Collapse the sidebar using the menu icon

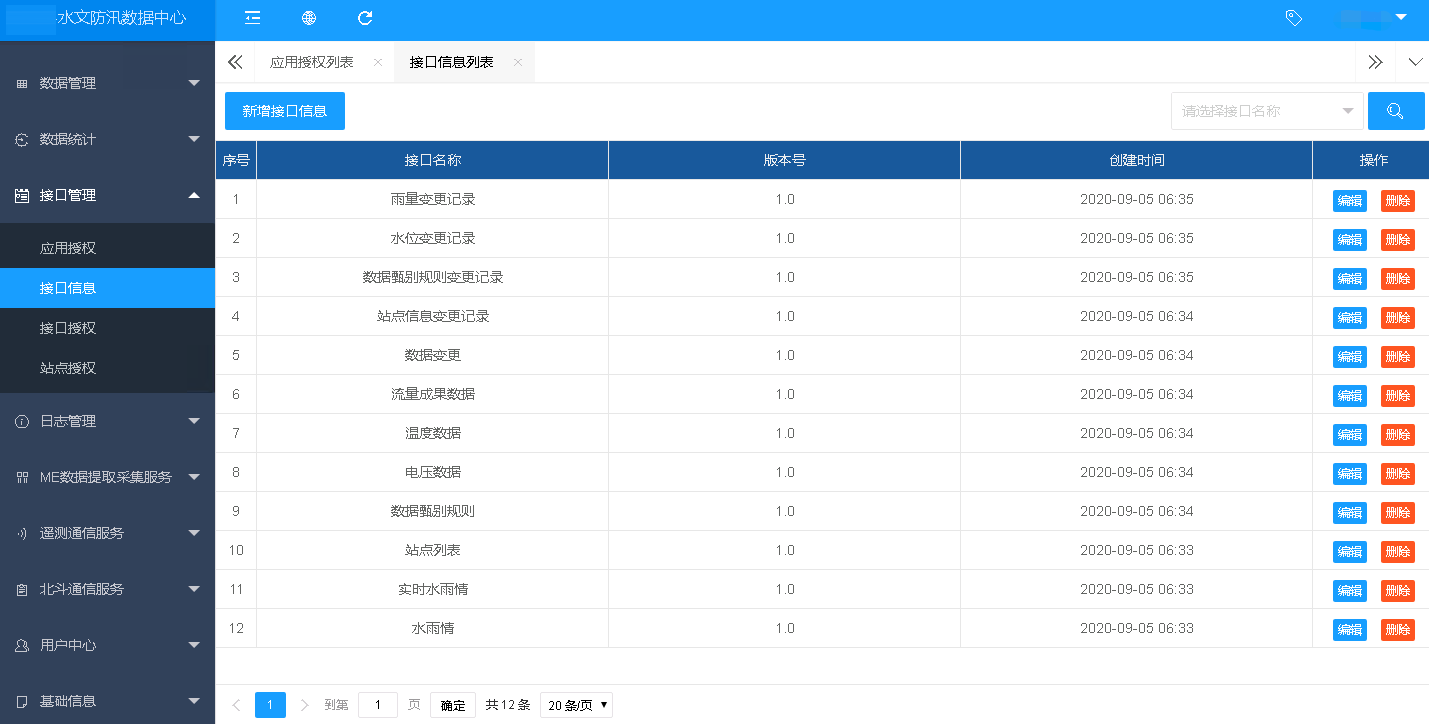coord(252,18)
